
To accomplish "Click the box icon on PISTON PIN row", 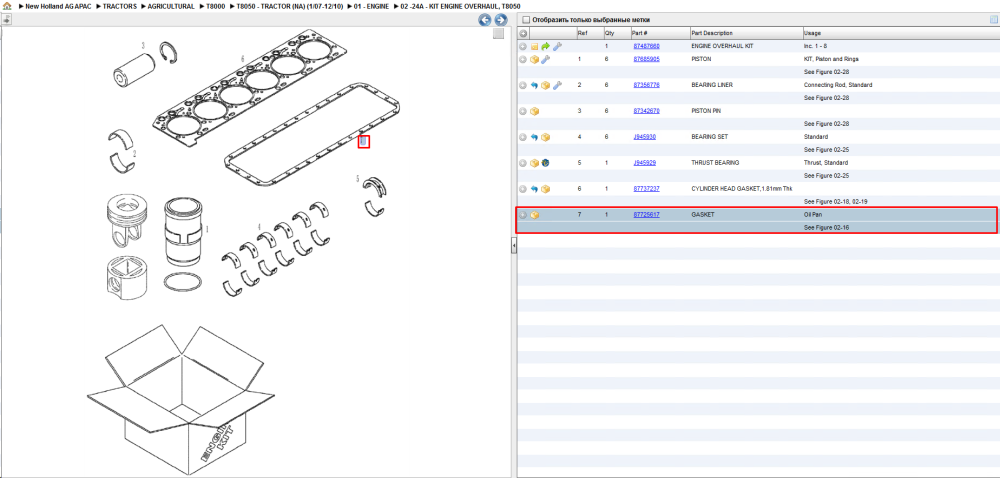I will (534, 111).
